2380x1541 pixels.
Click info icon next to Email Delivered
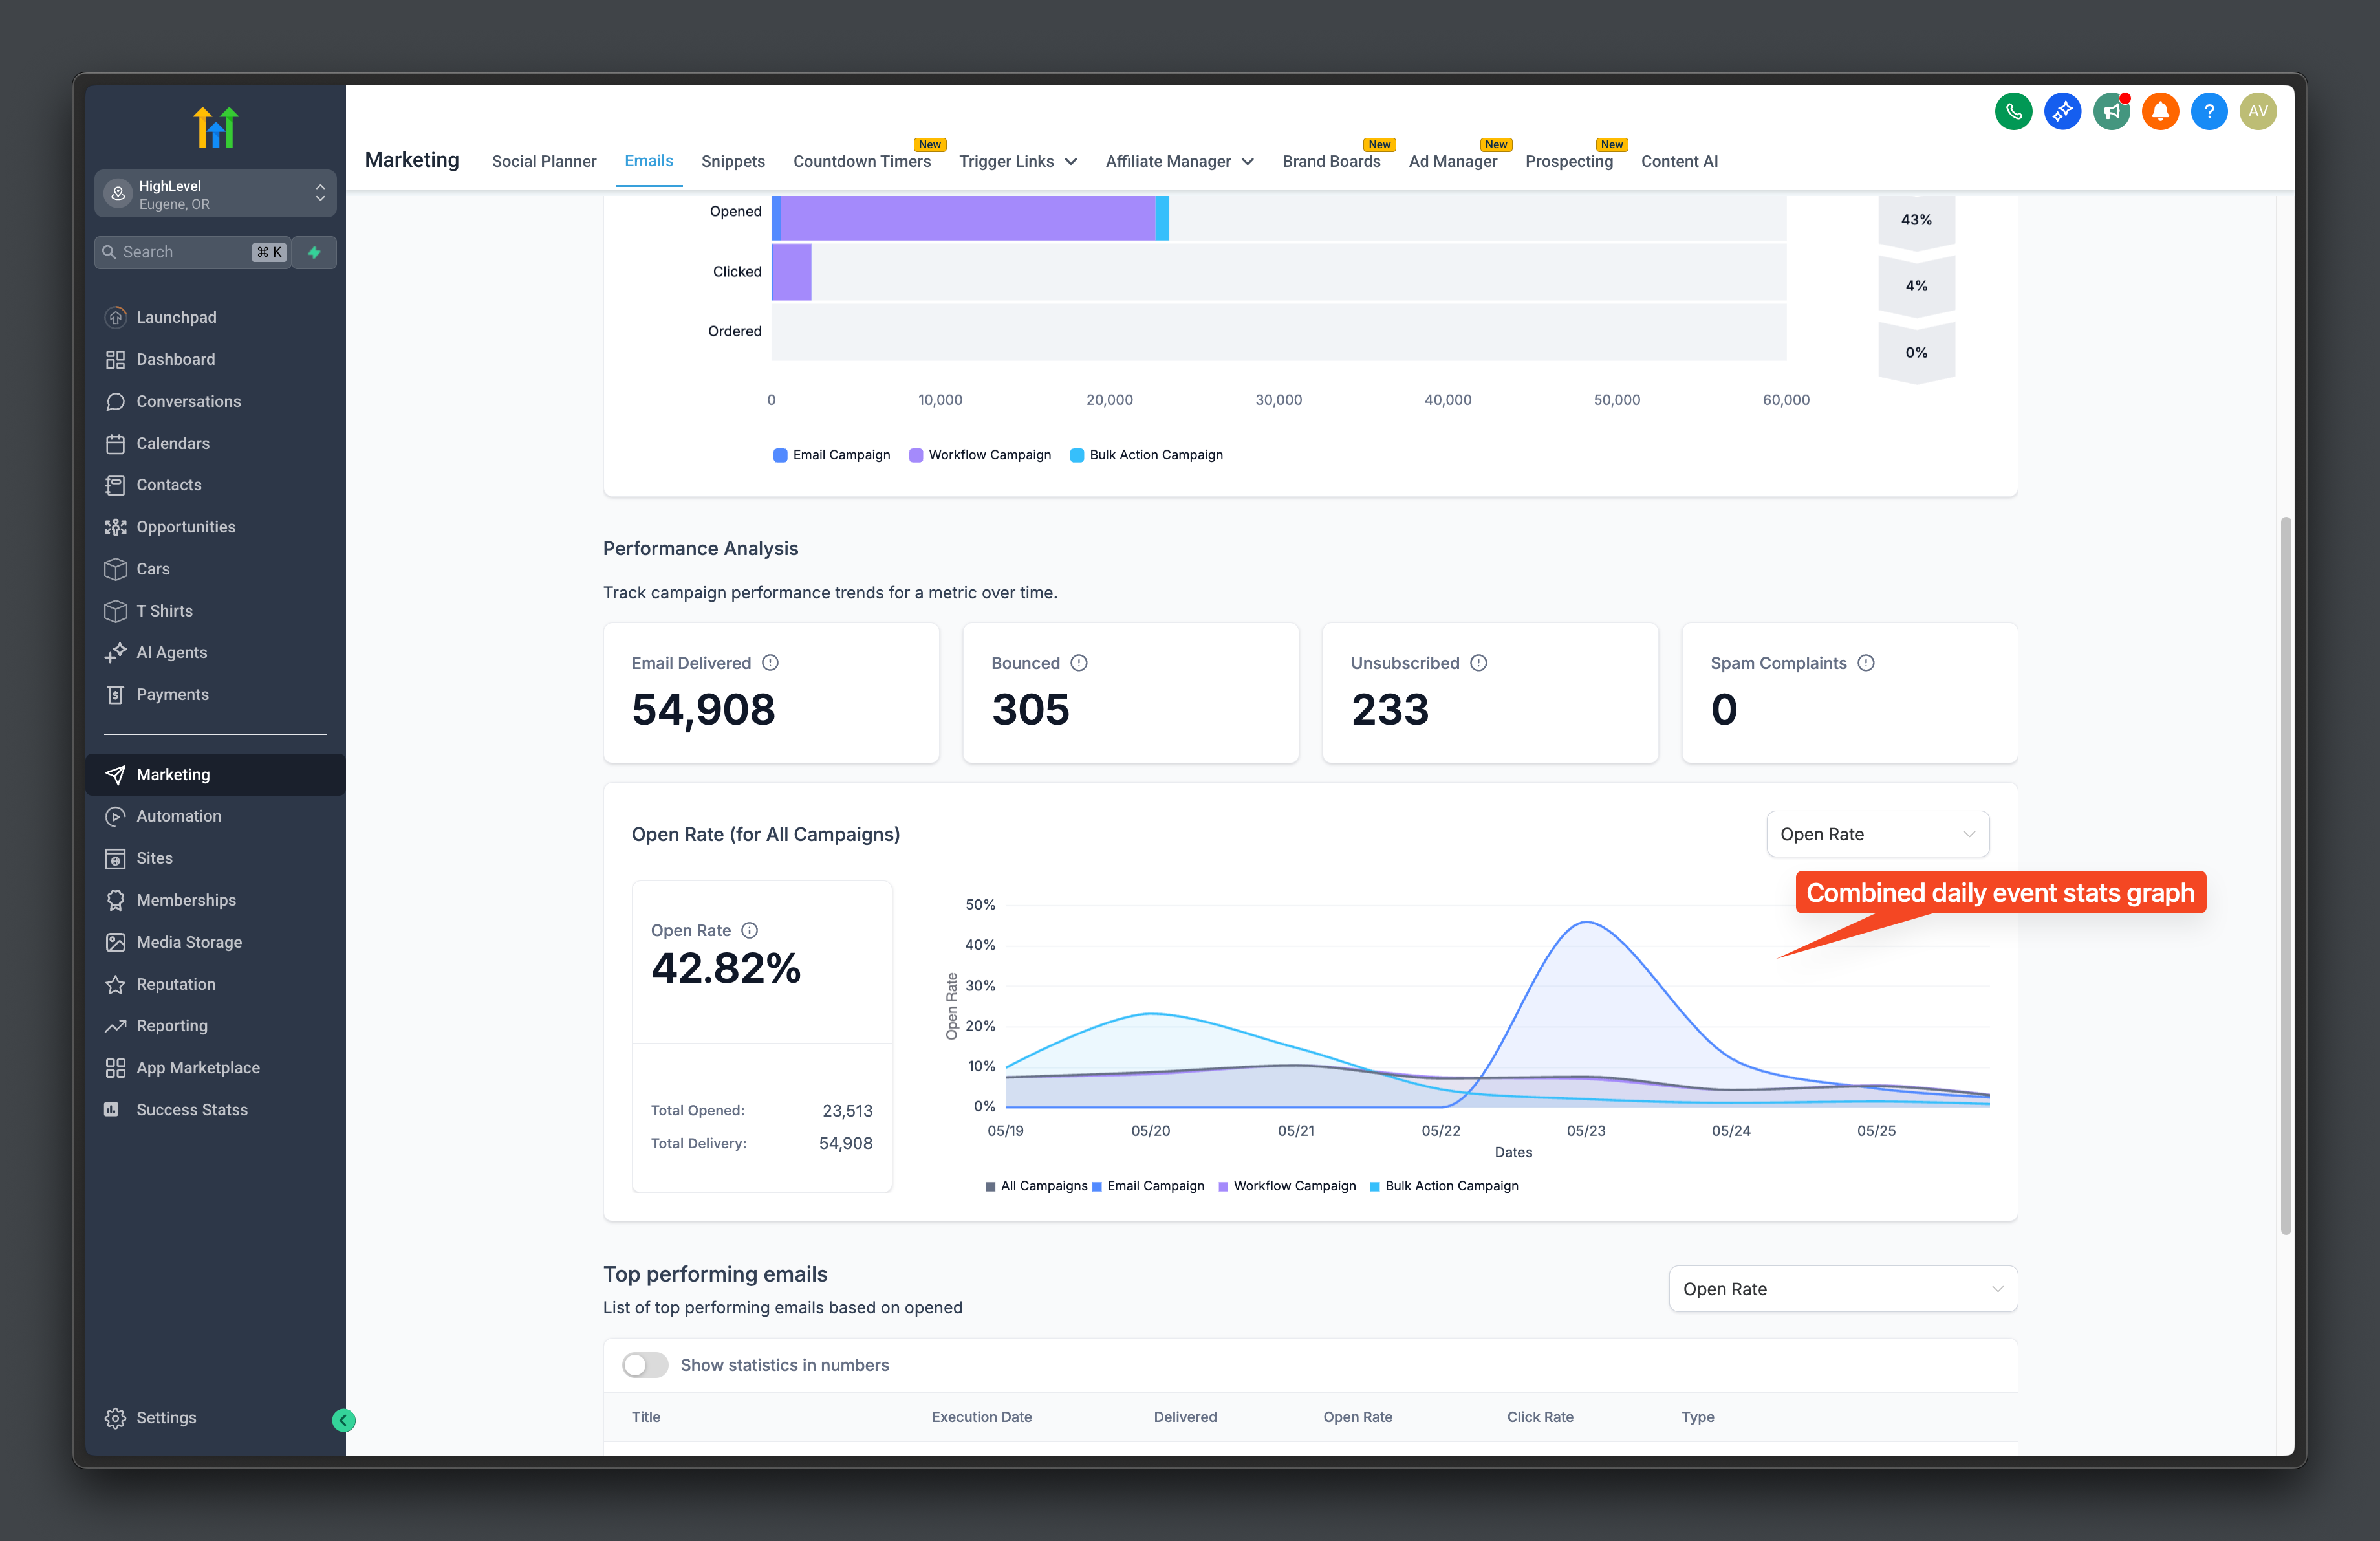pos(770,663)
